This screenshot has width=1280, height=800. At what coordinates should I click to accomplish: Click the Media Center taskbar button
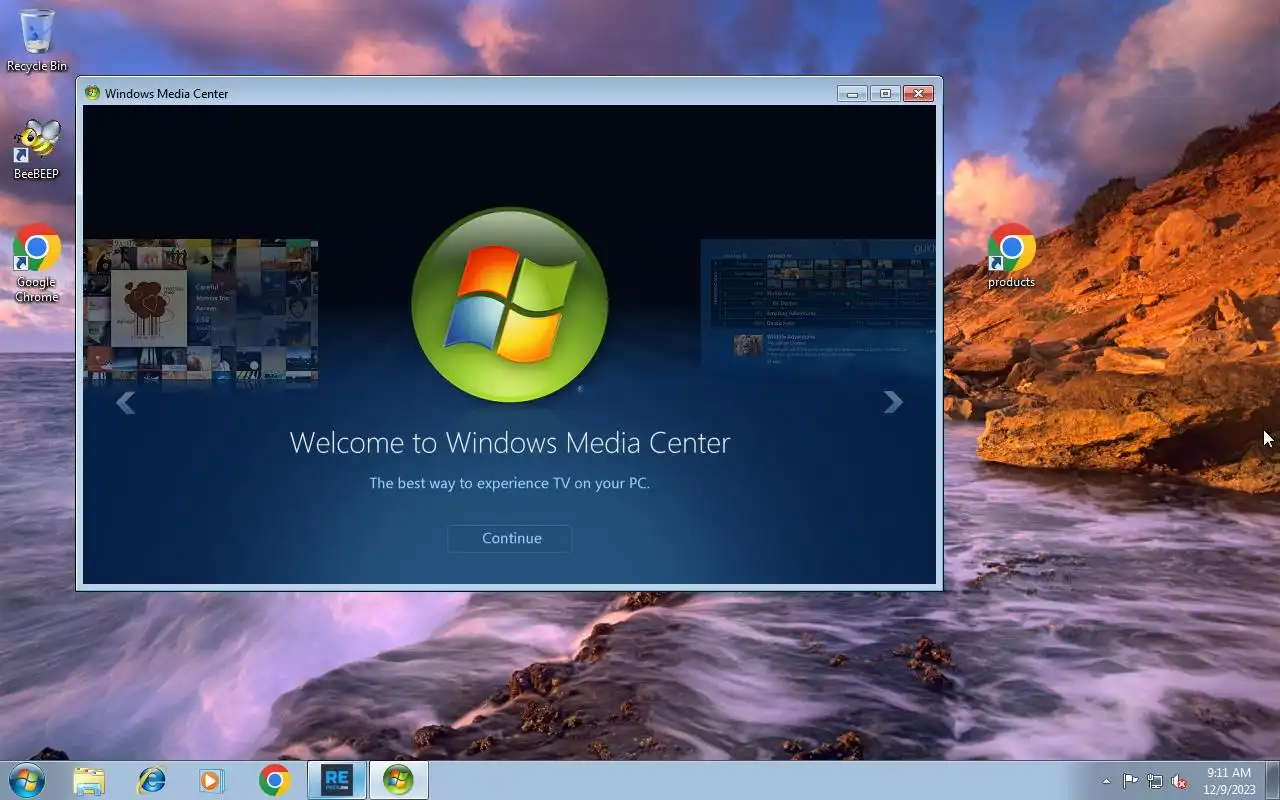pyautogui.click(x=398, y=780)
